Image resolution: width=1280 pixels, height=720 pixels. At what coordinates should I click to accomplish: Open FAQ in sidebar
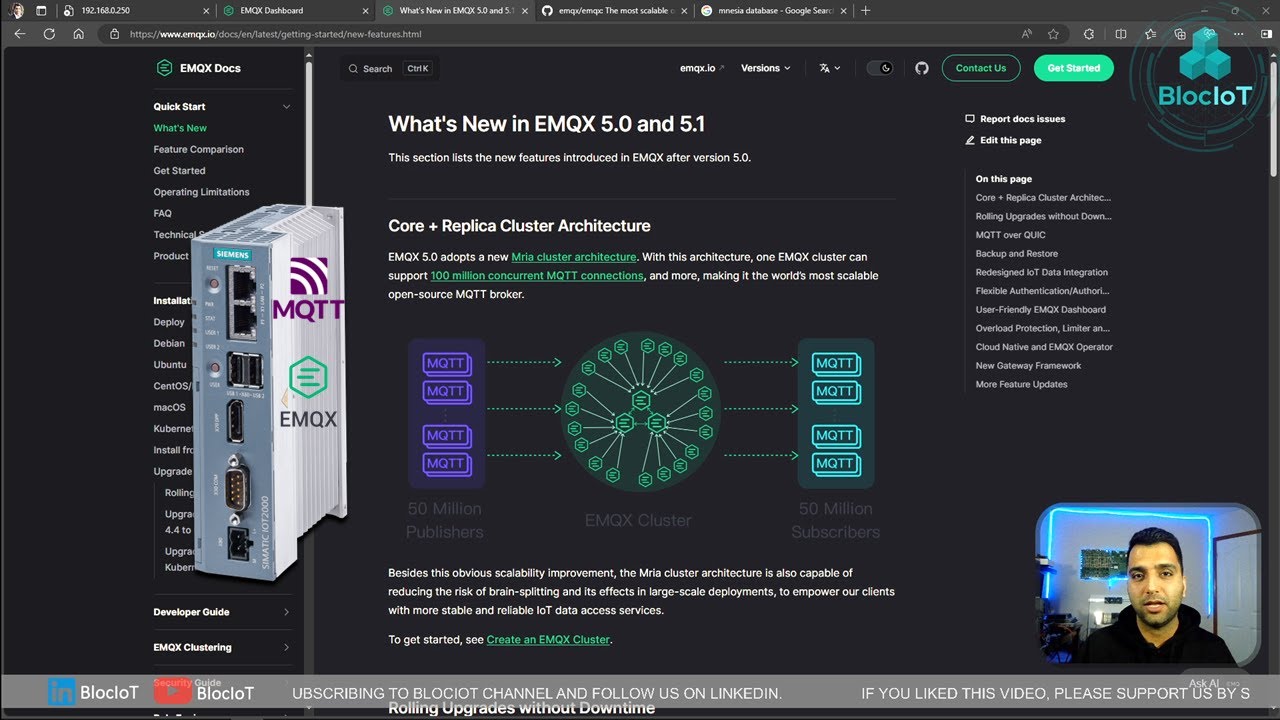(162, 213)
